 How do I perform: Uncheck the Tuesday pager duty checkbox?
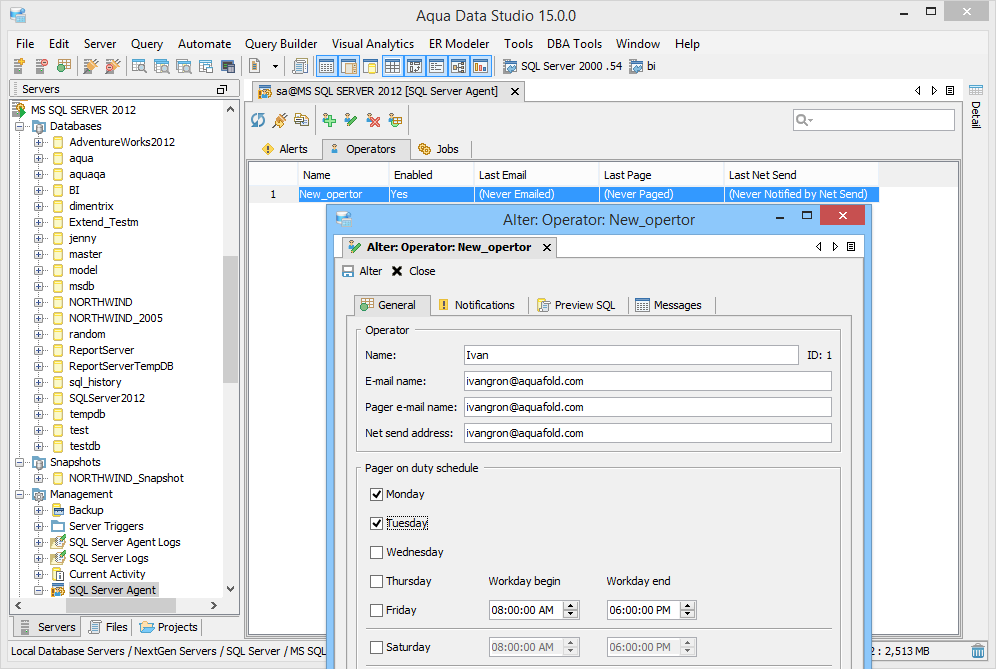[x=377, y=524]
